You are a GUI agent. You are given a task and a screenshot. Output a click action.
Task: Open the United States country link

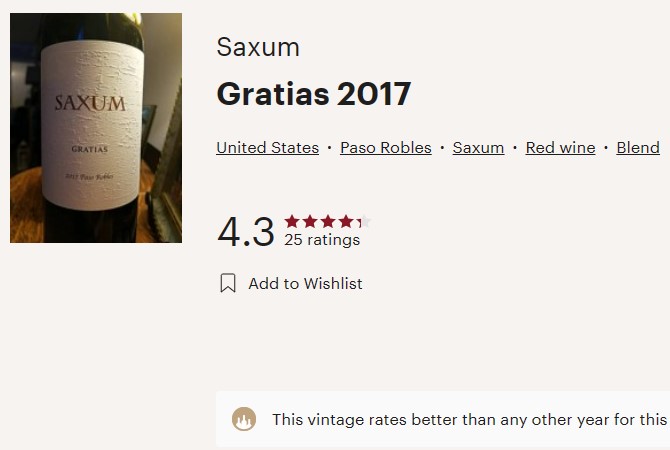pos(267,147)
